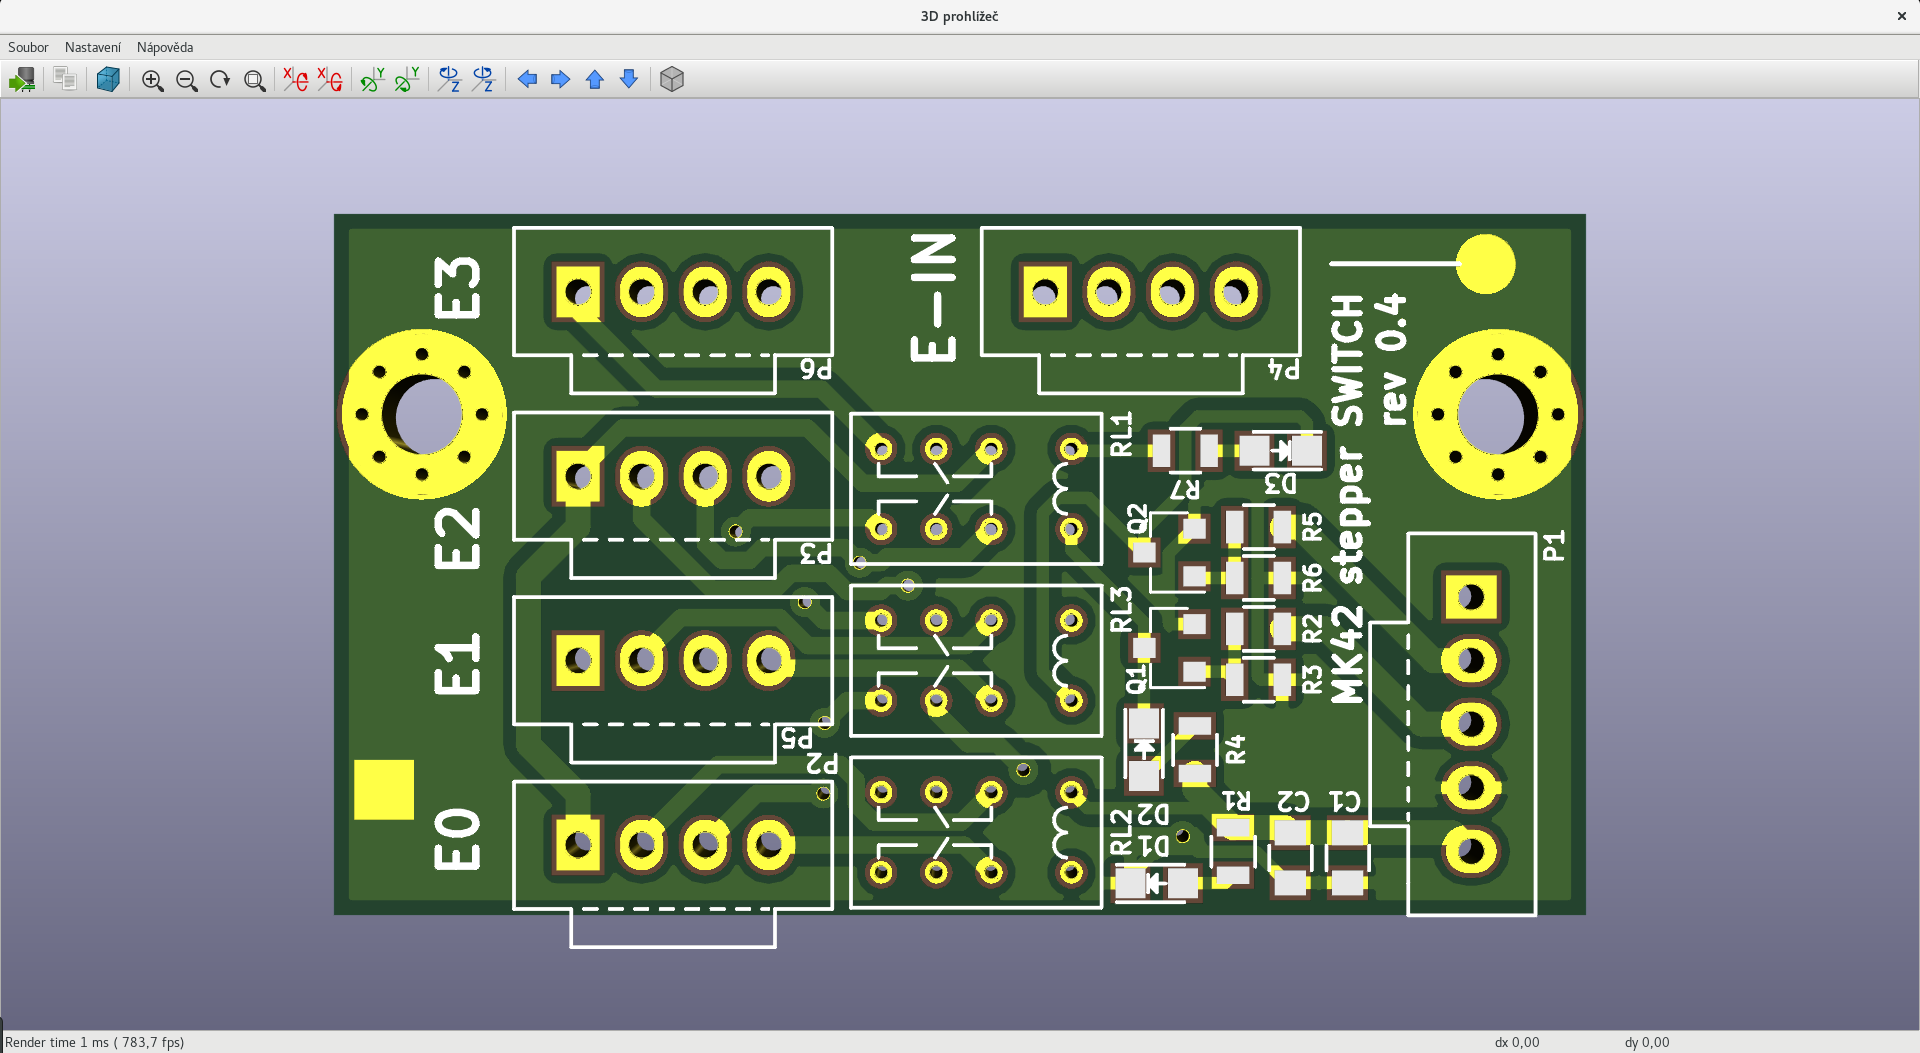
Task: Redraw the 3D view
Action: click(x=220, y=80)
